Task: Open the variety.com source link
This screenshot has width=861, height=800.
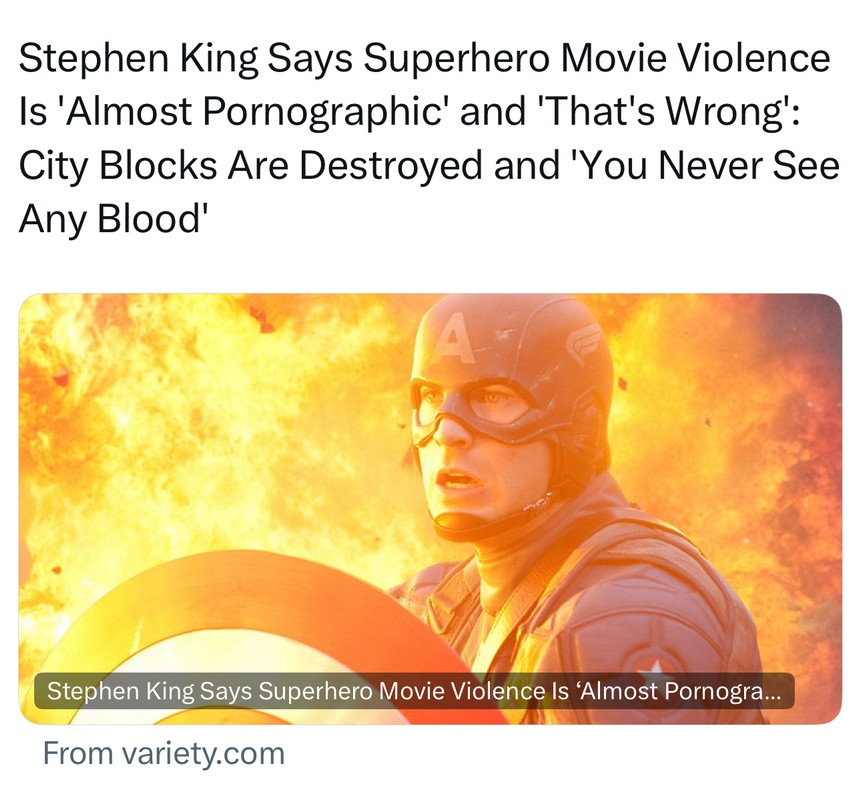Action: click(164, 753)
